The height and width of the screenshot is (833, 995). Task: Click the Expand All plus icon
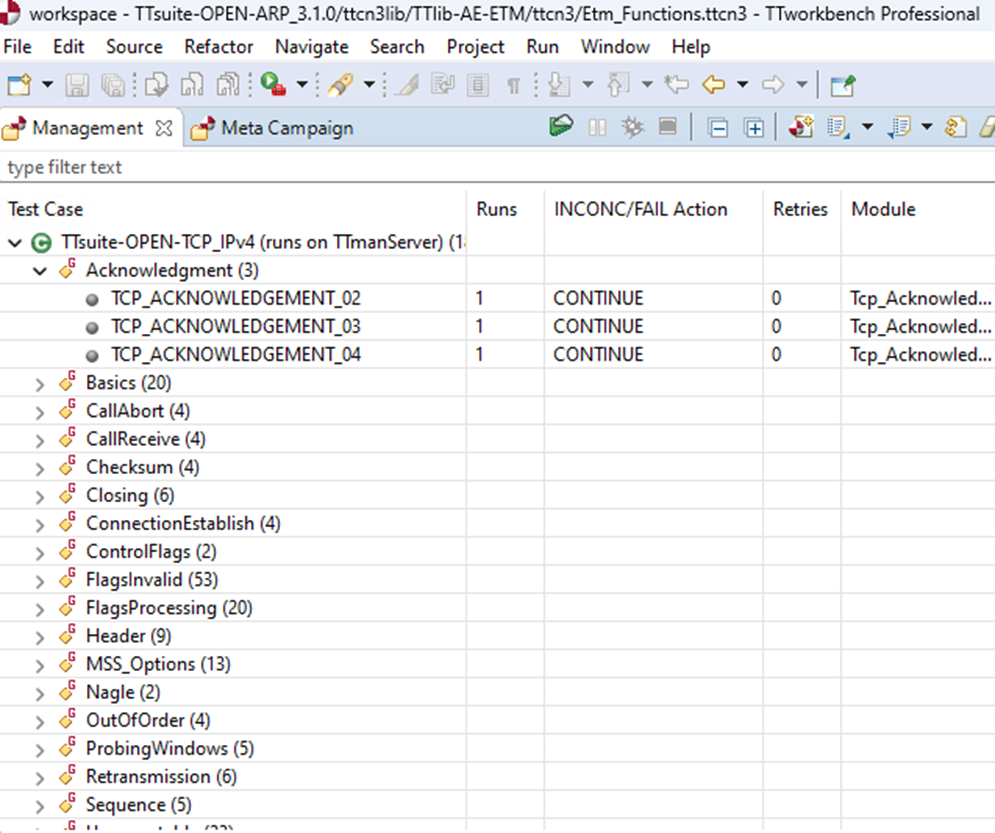point(754,128)
